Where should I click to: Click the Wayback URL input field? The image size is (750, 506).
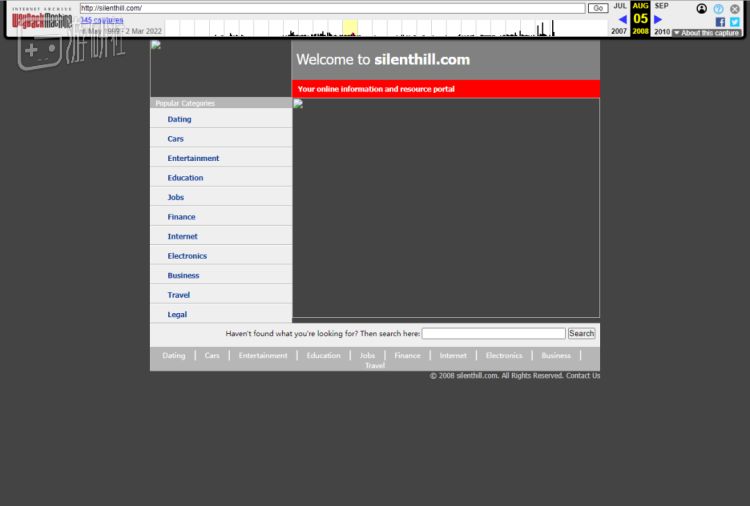[332, 8]
